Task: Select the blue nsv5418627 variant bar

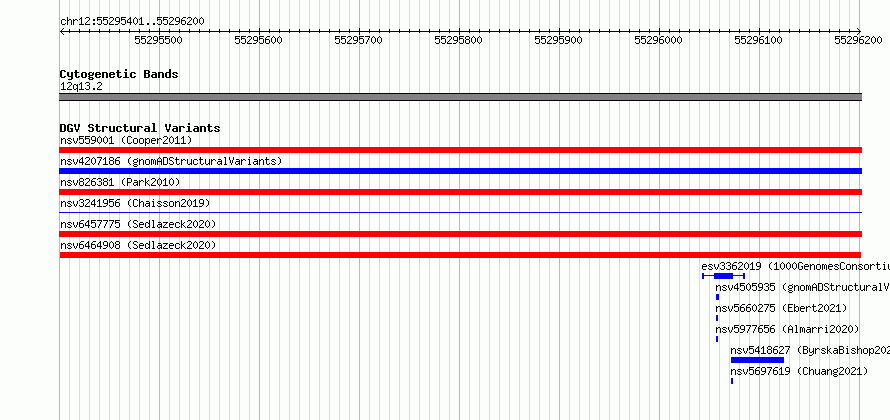Action: (x=757, y=360)
